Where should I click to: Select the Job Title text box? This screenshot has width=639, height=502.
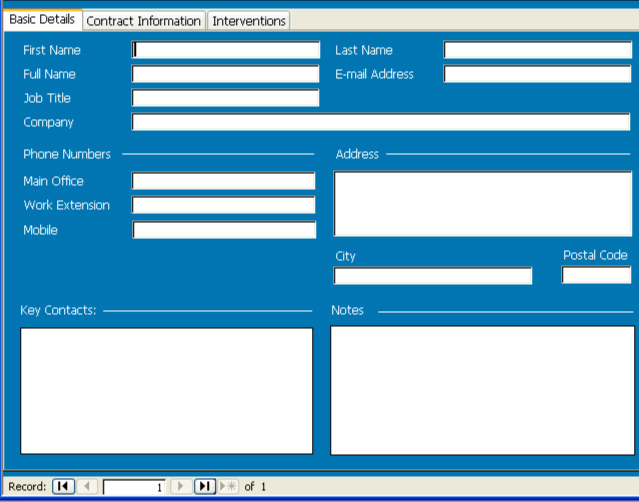point(225,98)
